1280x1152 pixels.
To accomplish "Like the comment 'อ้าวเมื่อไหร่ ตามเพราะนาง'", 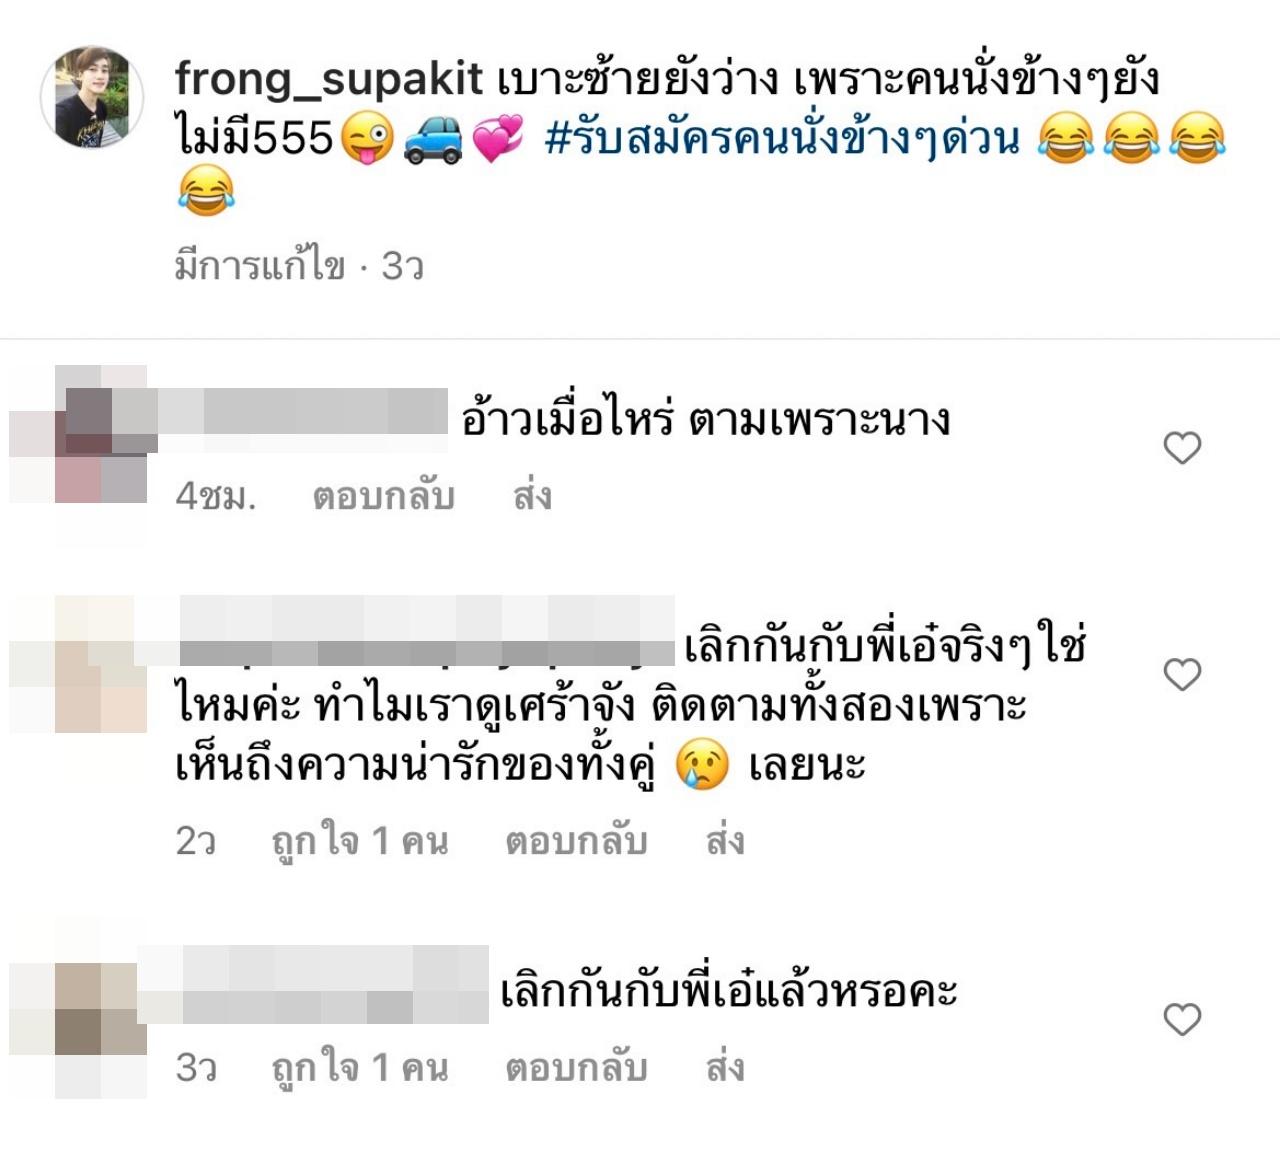I will tap(1182, 448).
